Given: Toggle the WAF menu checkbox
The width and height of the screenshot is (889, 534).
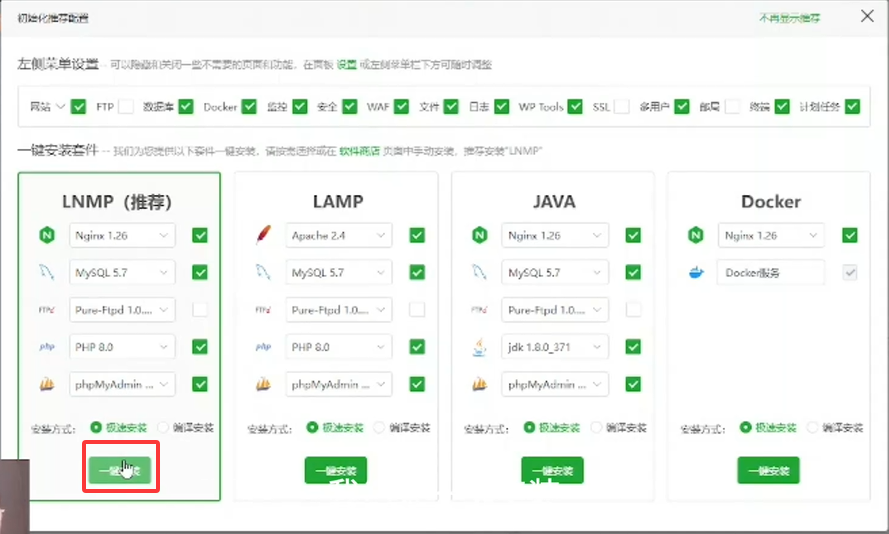Looking at the screenshot, I should click(401, 107).
